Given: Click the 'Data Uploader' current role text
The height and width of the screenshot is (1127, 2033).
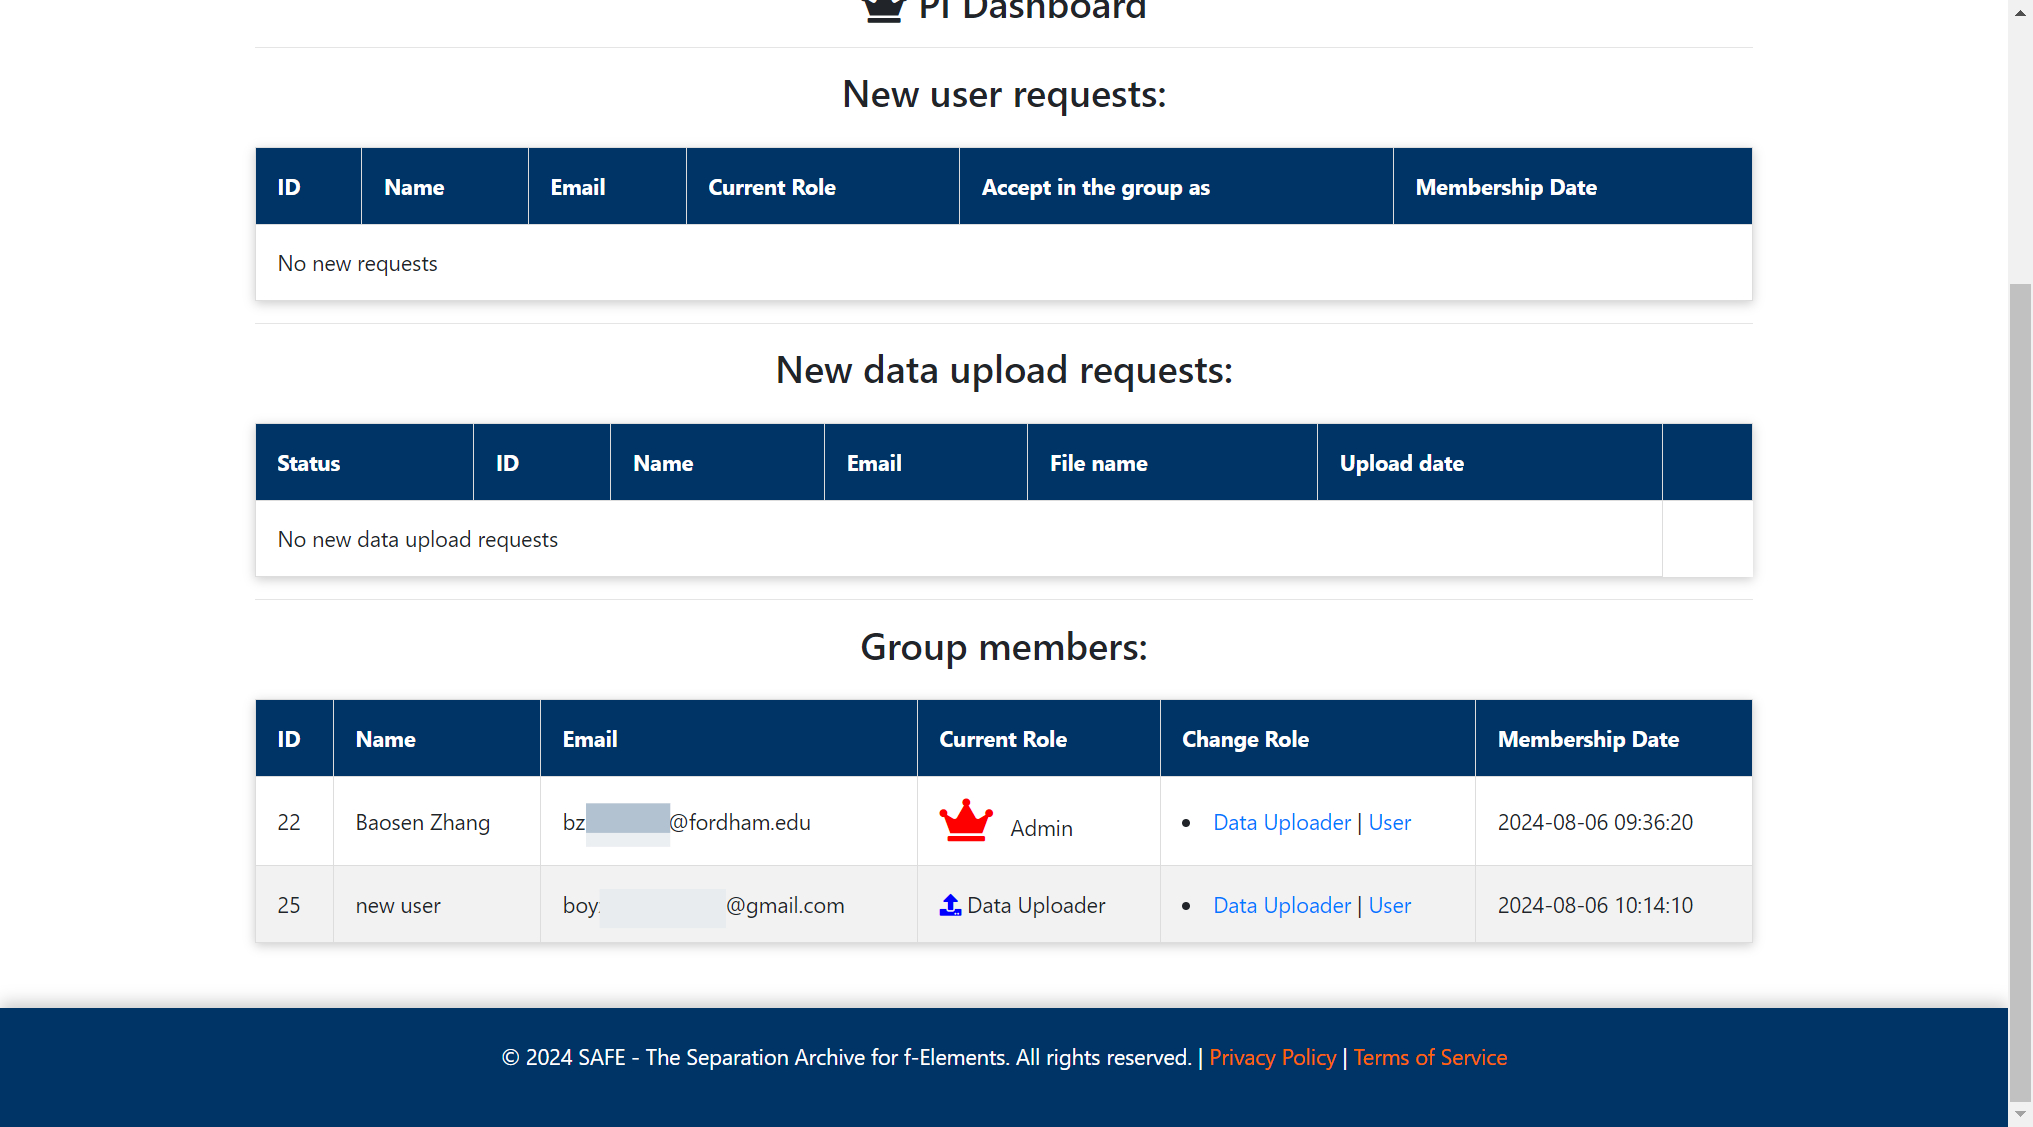Looking at the screenshot, I should (1036, 905).
